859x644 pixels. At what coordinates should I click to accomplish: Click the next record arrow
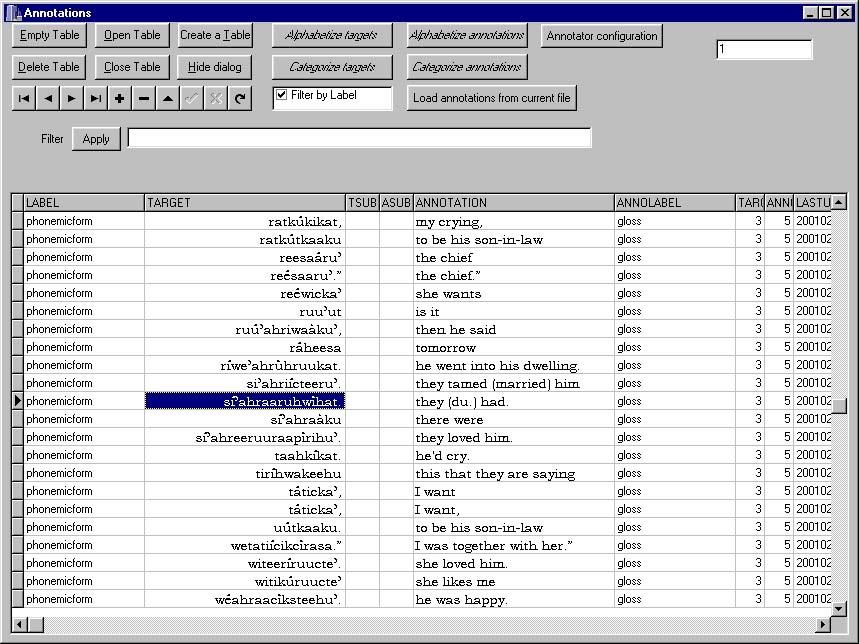[72, 98]
